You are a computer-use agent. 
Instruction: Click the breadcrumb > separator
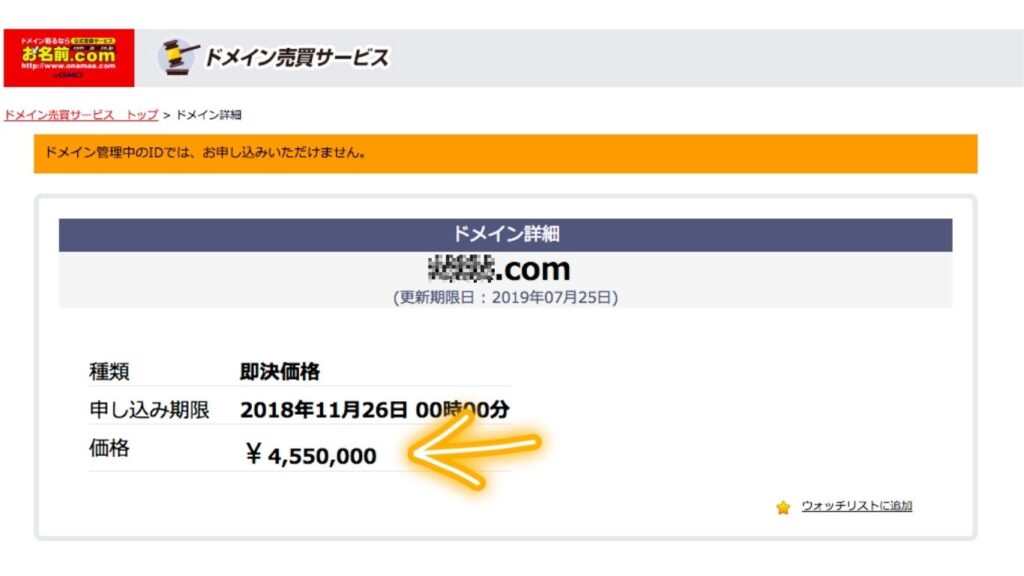pos(167,116)
